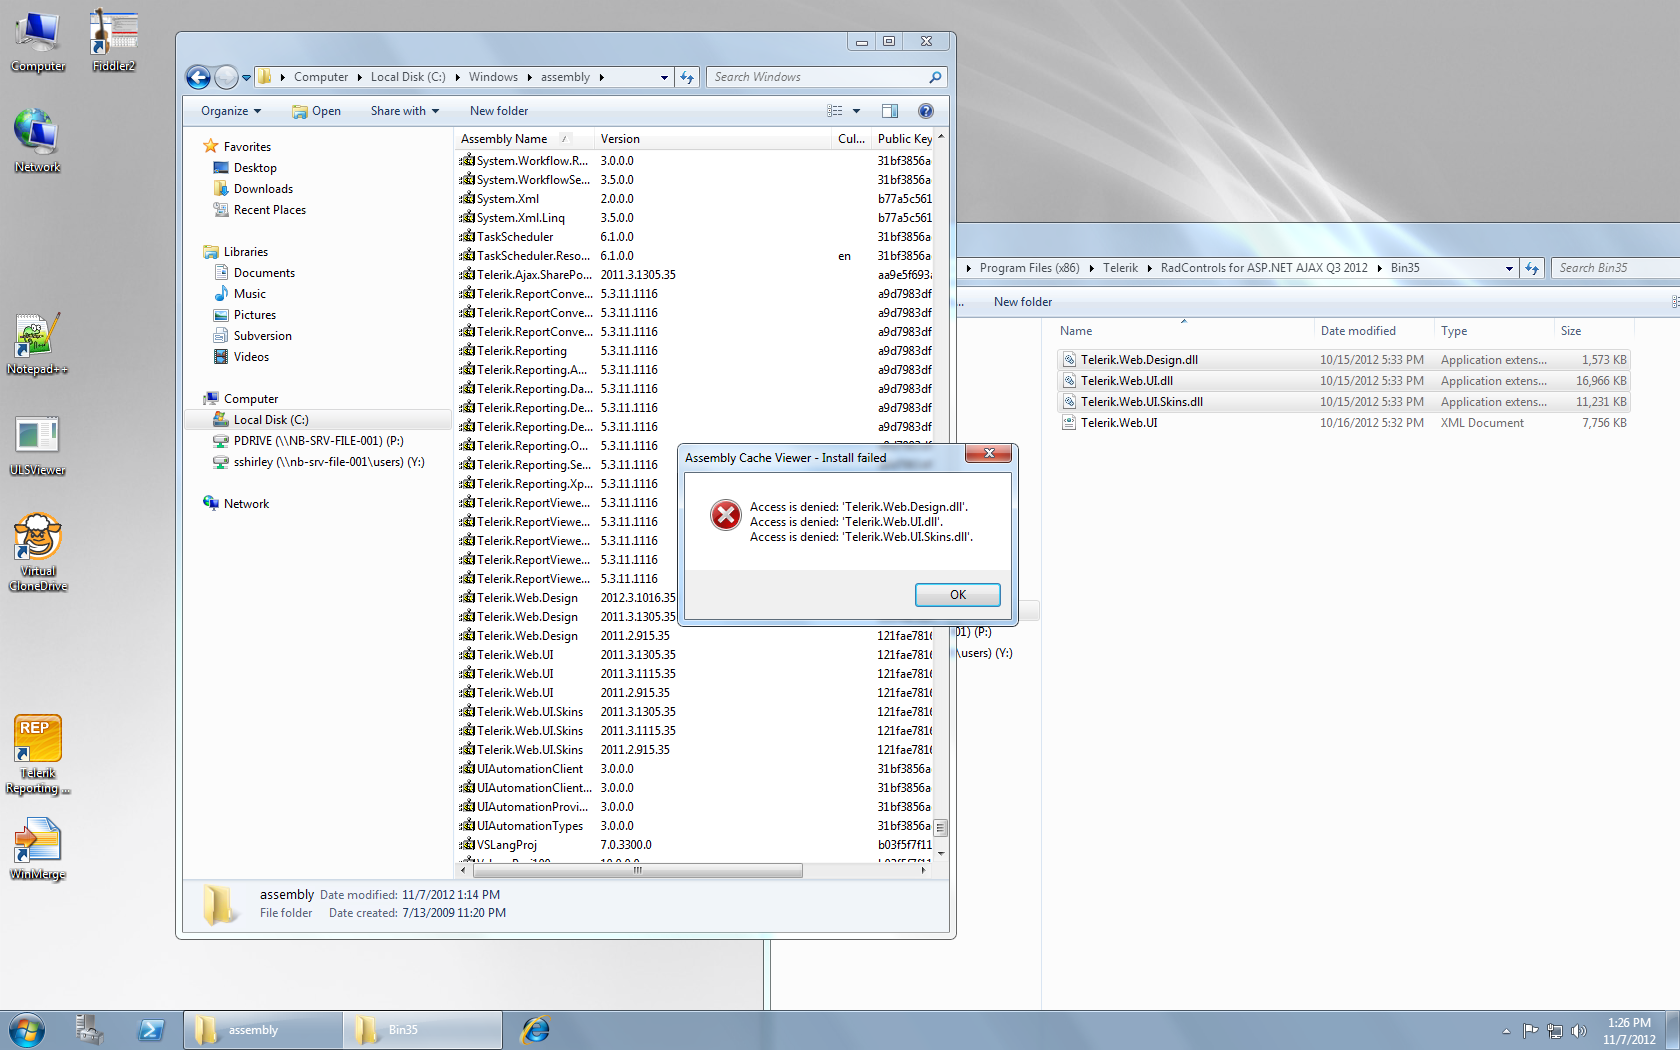Switch to the assembly taskbar window
The width and height of the screenshot is (1680, 1050).
pos(263,1030)
